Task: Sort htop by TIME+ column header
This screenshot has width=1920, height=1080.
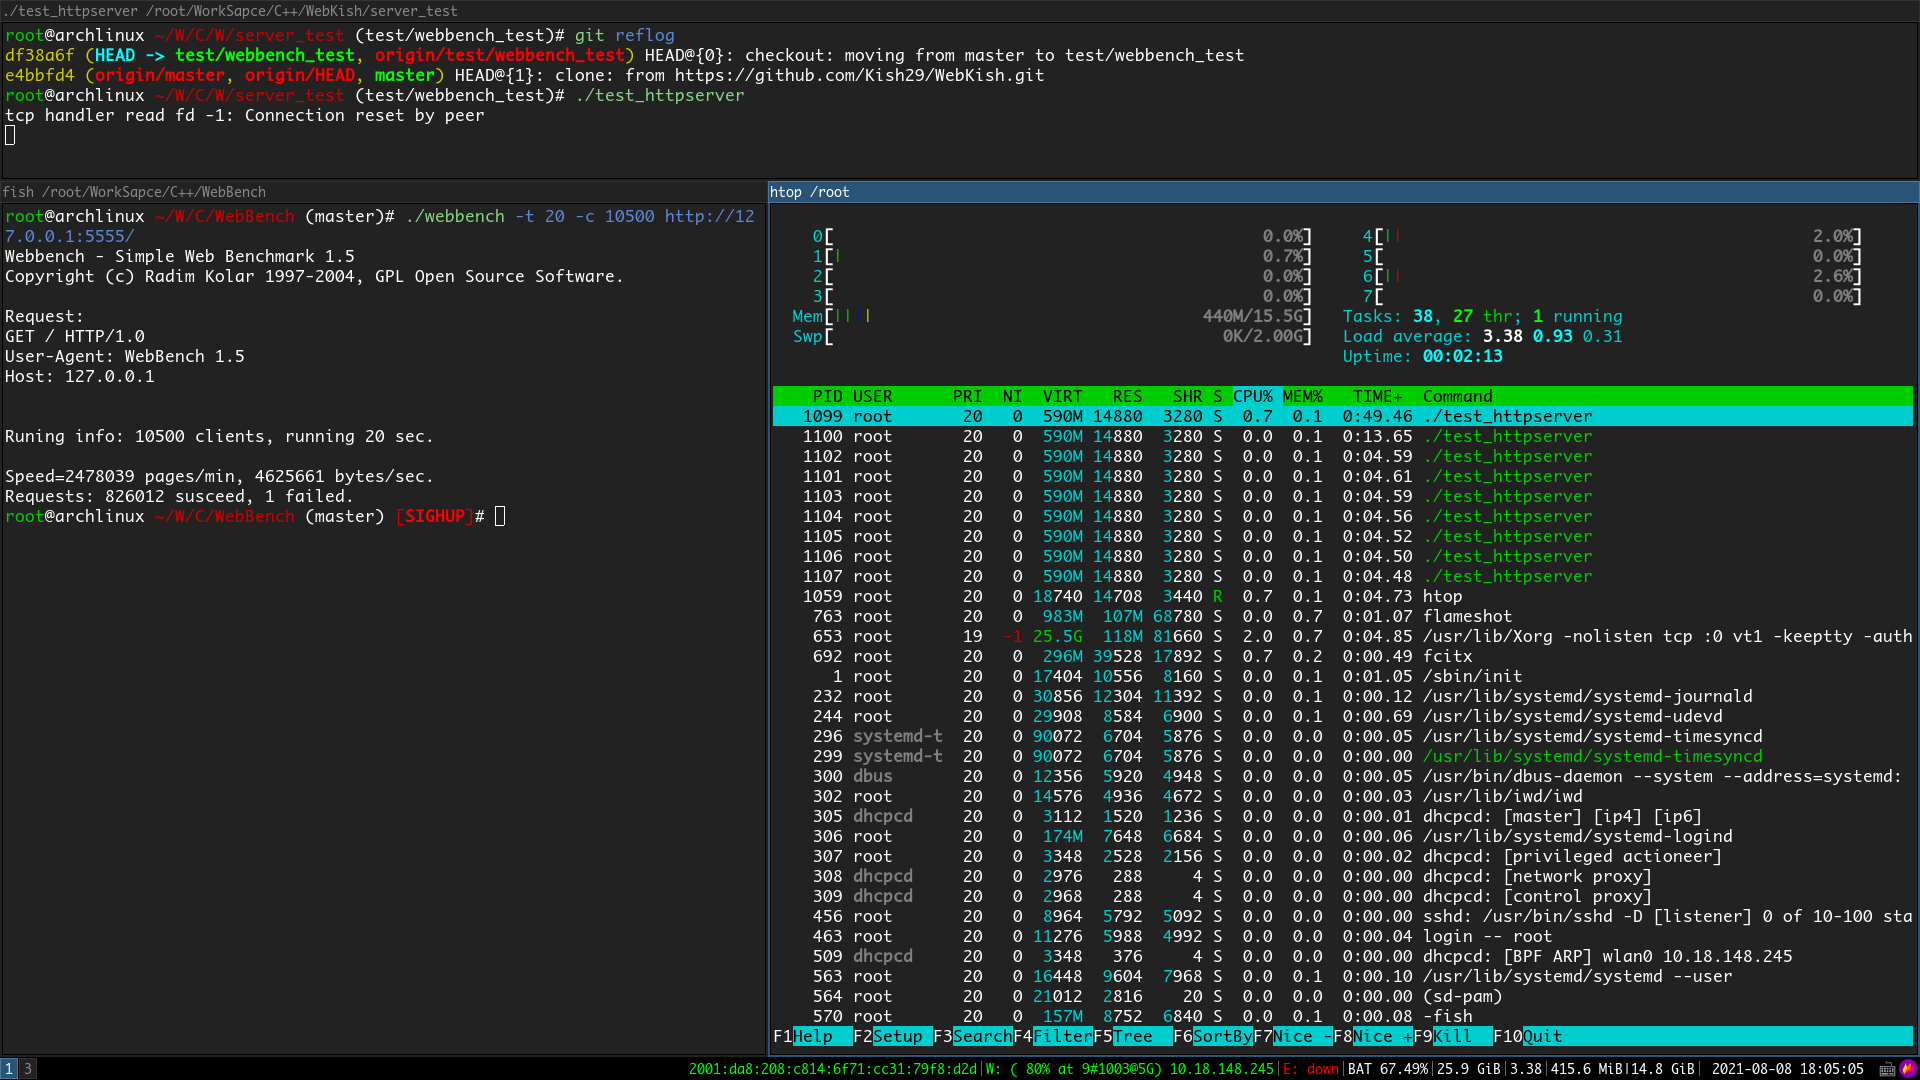Action: 1377,396
